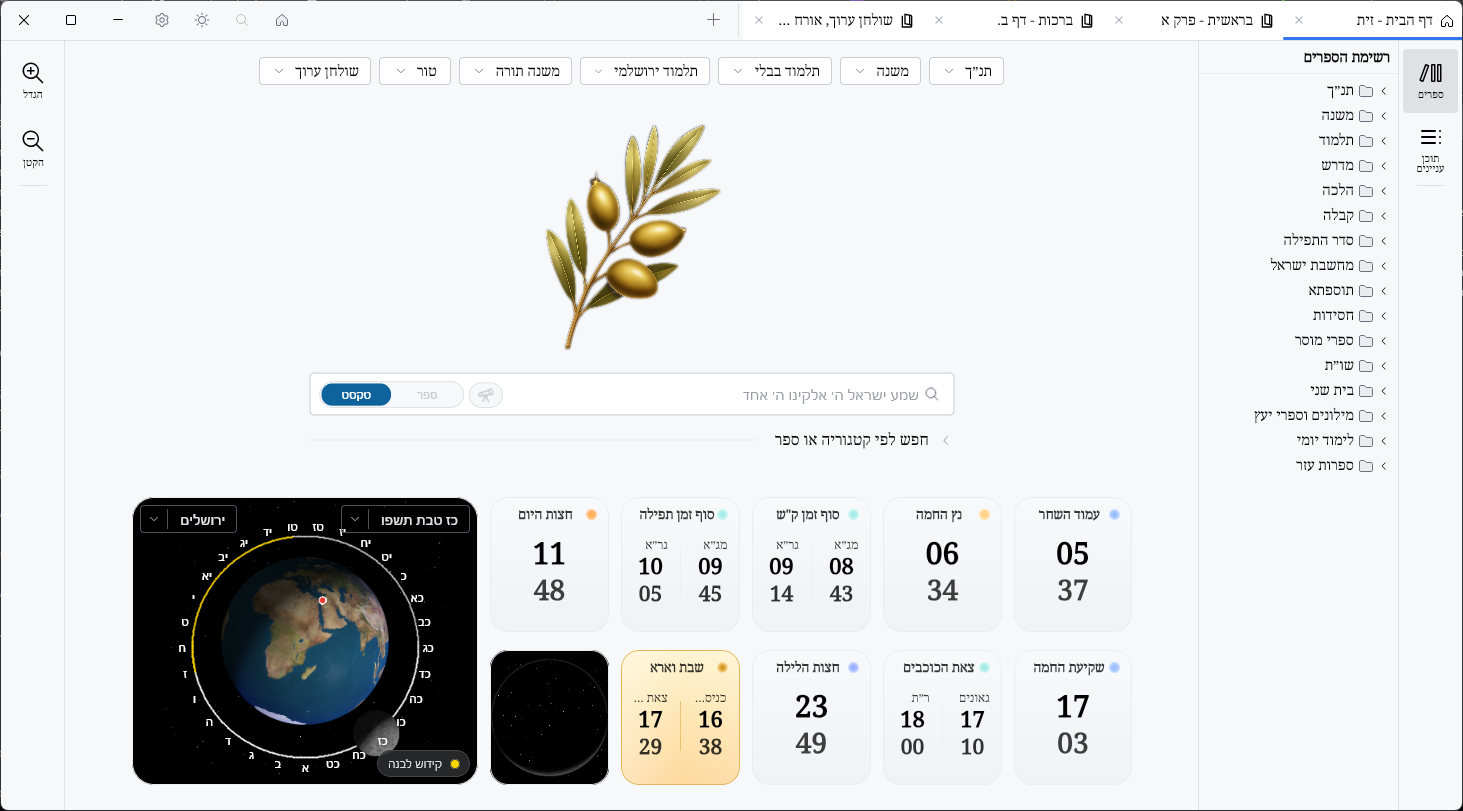The height and width of the screenshot is (811, 1463).
Task: Click the סוף זמן ק"ש card
Action: 811,565
